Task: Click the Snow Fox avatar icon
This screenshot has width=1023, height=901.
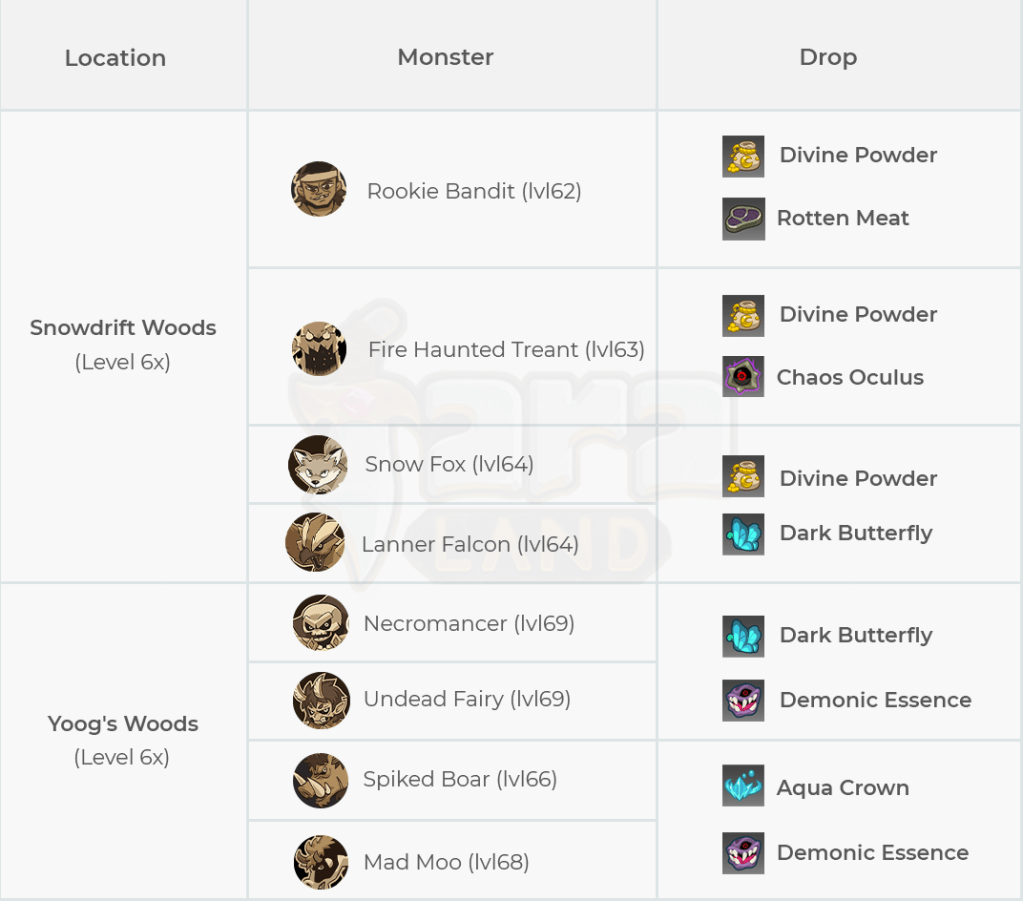Action: (x=318, y=464)
